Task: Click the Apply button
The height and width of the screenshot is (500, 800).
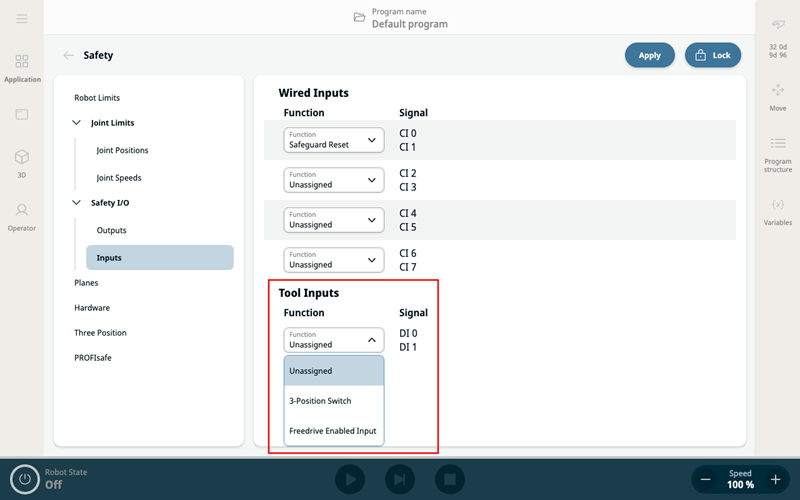Action: point(649,56)
